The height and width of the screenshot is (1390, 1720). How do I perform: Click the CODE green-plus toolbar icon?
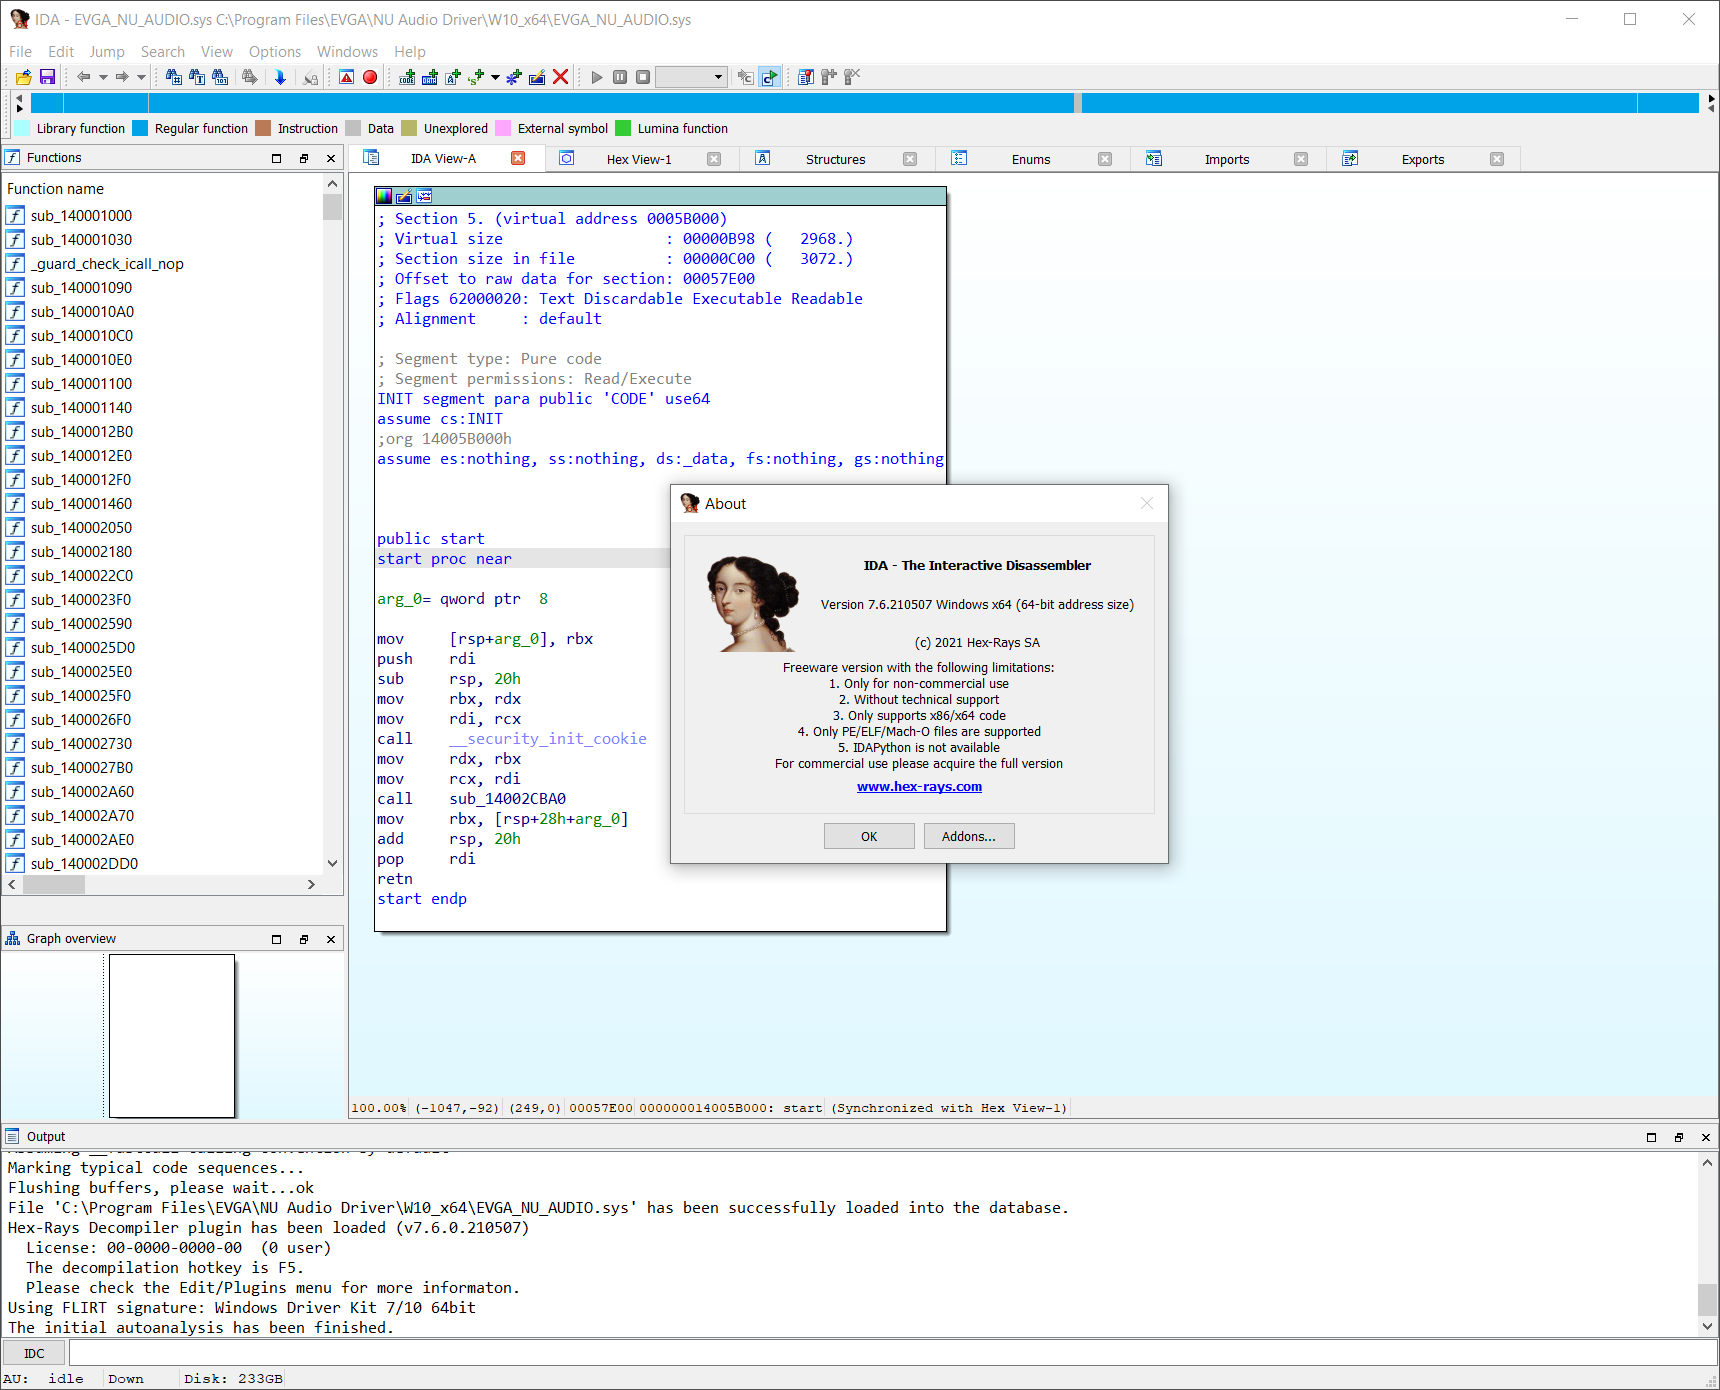(407, 77)
